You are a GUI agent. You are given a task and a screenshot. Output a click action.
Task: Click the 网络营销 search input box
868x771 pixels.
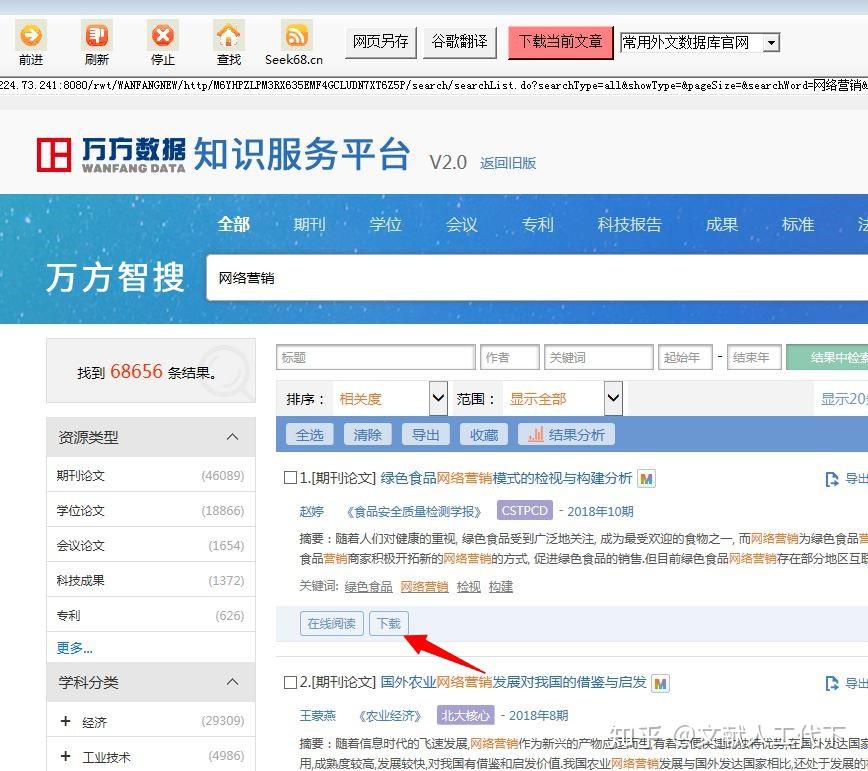(x=537, y=278)
